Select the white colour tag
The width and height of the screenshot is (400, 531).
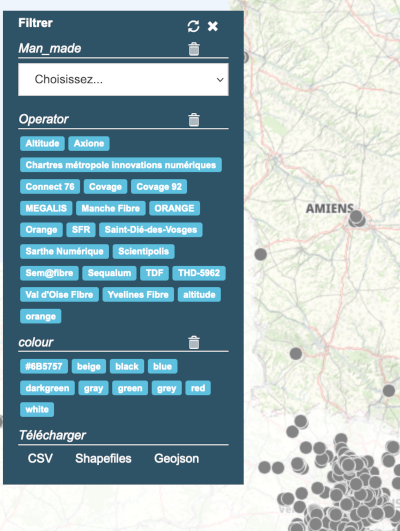coord(37,409)
